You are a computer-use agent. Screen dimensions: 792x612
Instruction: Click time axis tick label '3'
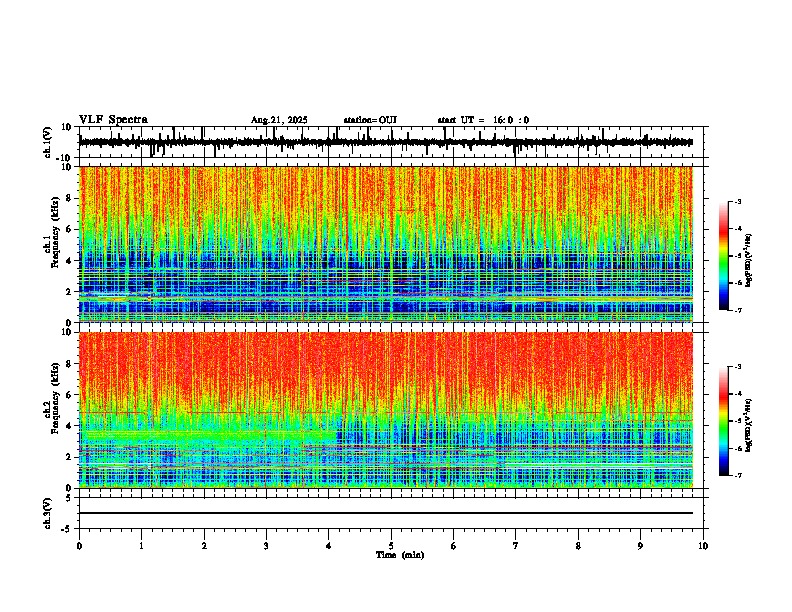point(266,546)
